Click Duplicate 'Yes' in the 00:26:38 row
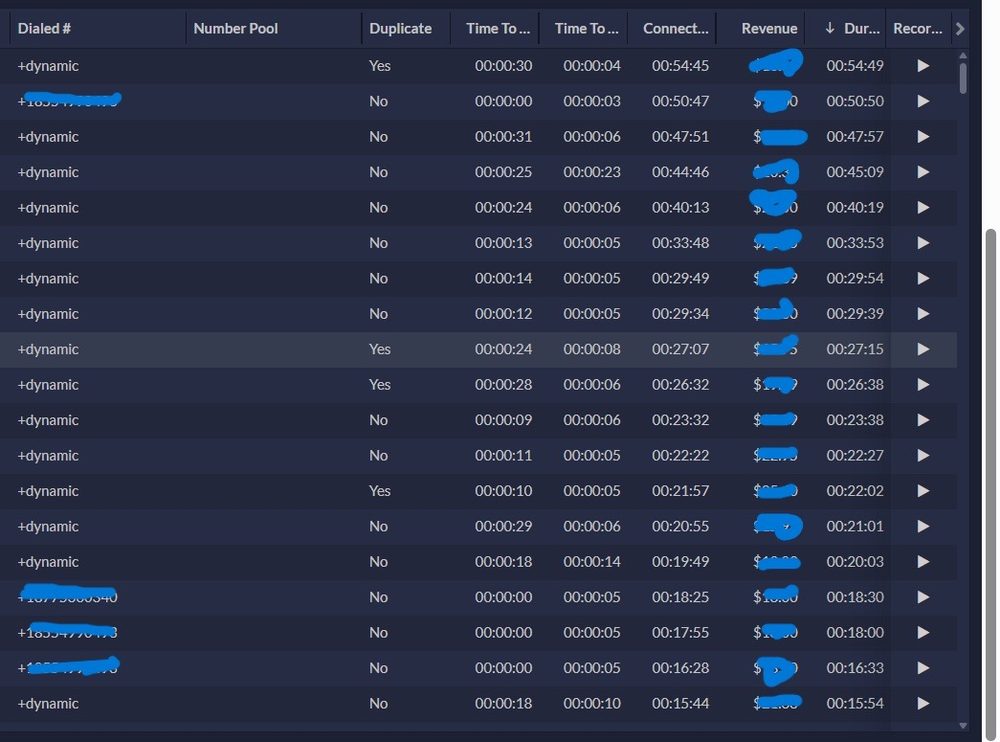The image size is (1000, 742). pos(379,385)
